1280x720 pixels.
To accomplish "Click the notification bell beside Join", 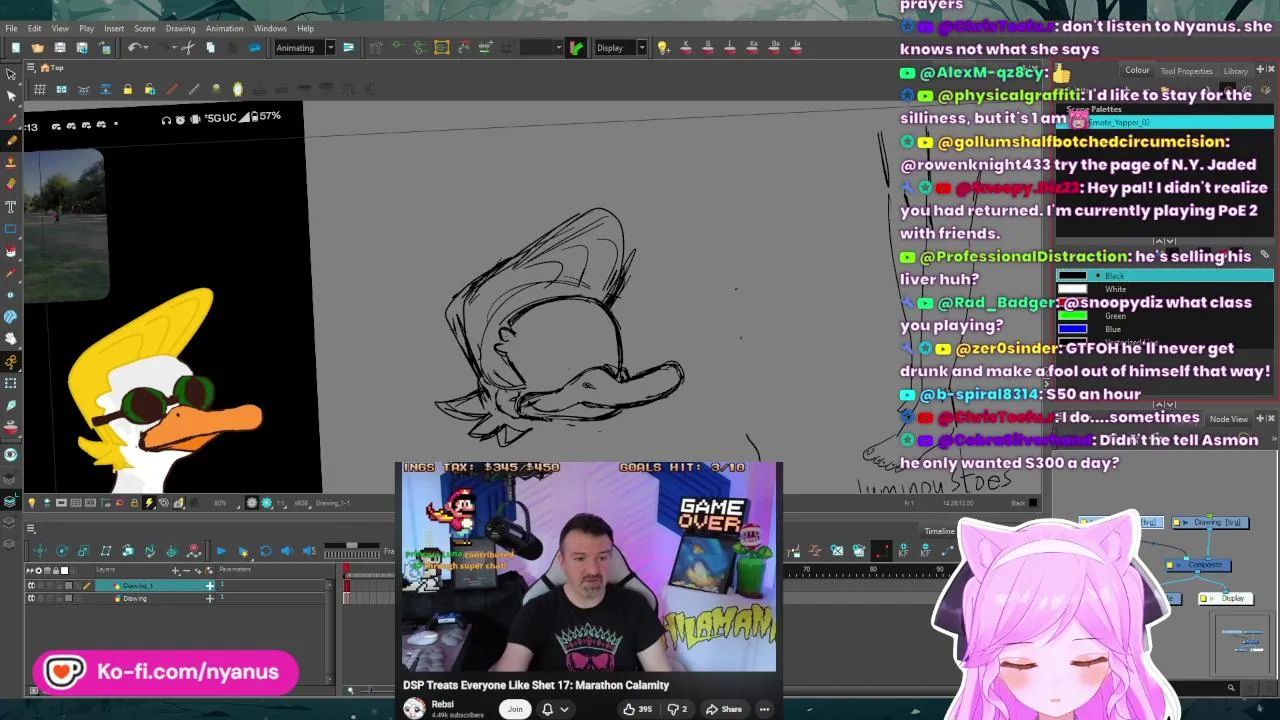I will (x=547, y=709).
